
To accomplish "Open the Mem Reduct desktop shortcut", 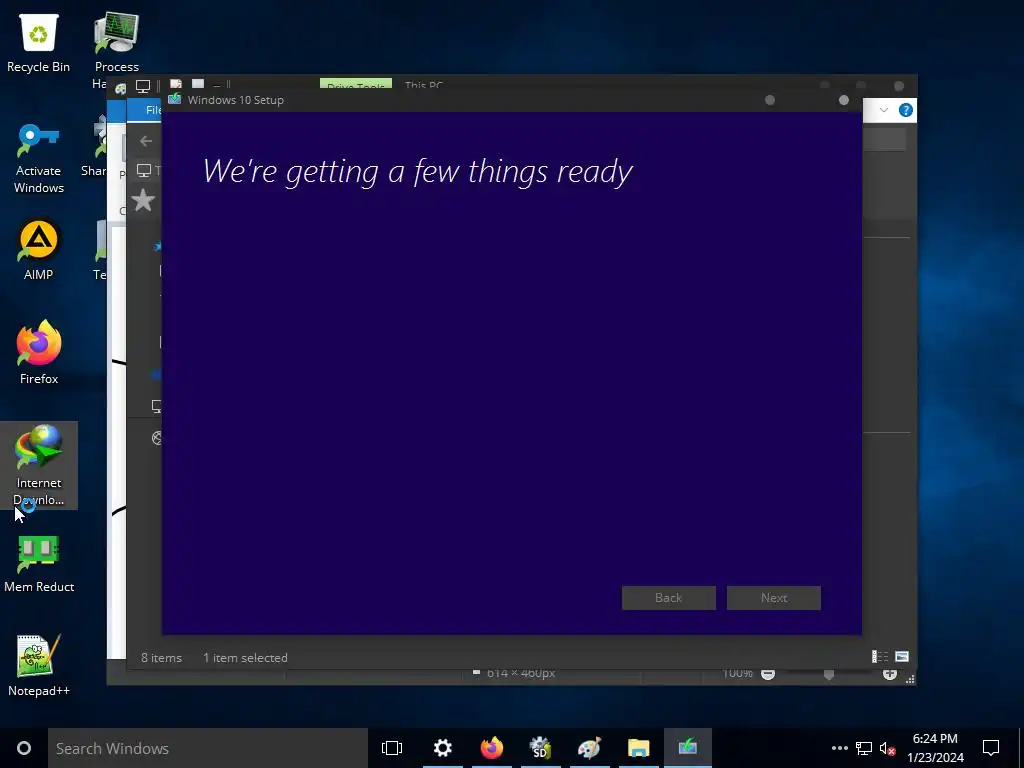I will pyautogui.click(x=39, y=564).
